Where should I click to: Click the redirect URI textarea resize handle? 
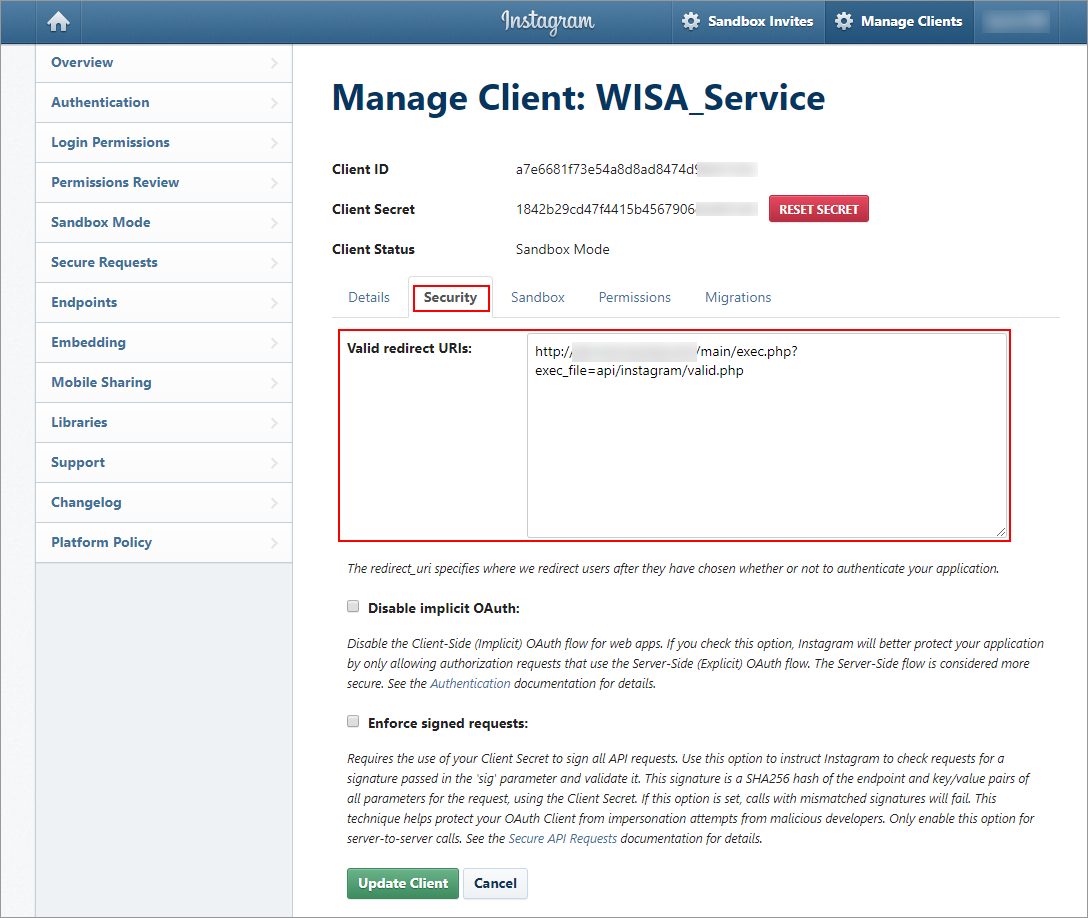tap(1001, 532)
